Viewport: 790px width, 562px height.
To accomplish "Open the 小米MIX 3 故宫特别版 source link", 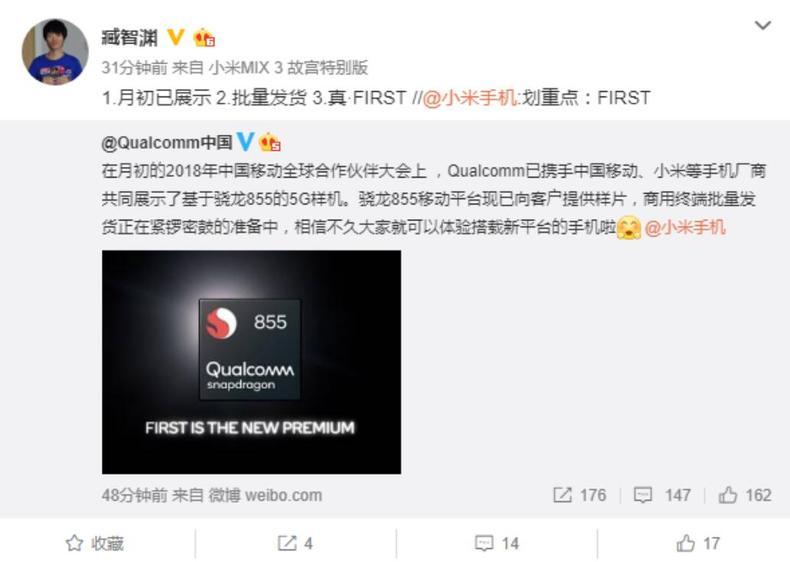I will click(289, 68).
